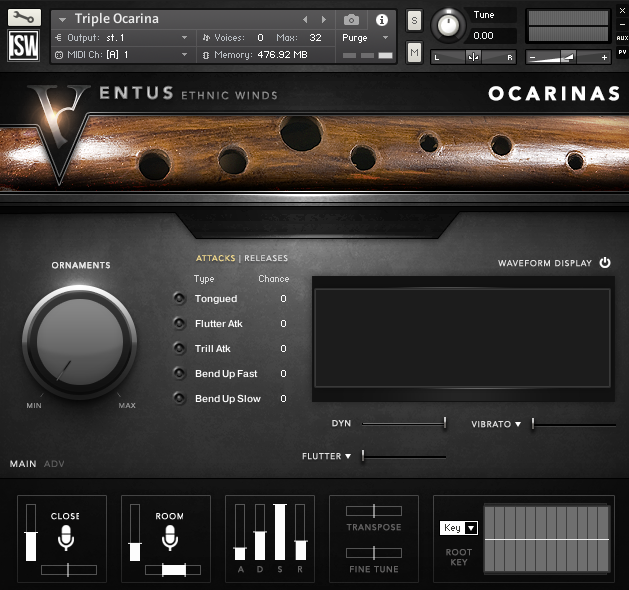629x590 pixels.
Task: Enable the Bend Up Slow toggle
Action: click(179, 398)
